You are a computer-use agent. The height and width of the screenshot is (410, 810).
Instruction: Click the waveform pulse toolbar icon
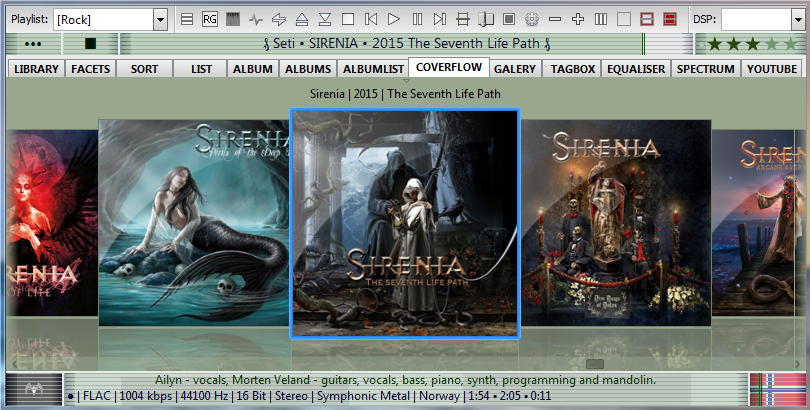(x=256, y=20)
